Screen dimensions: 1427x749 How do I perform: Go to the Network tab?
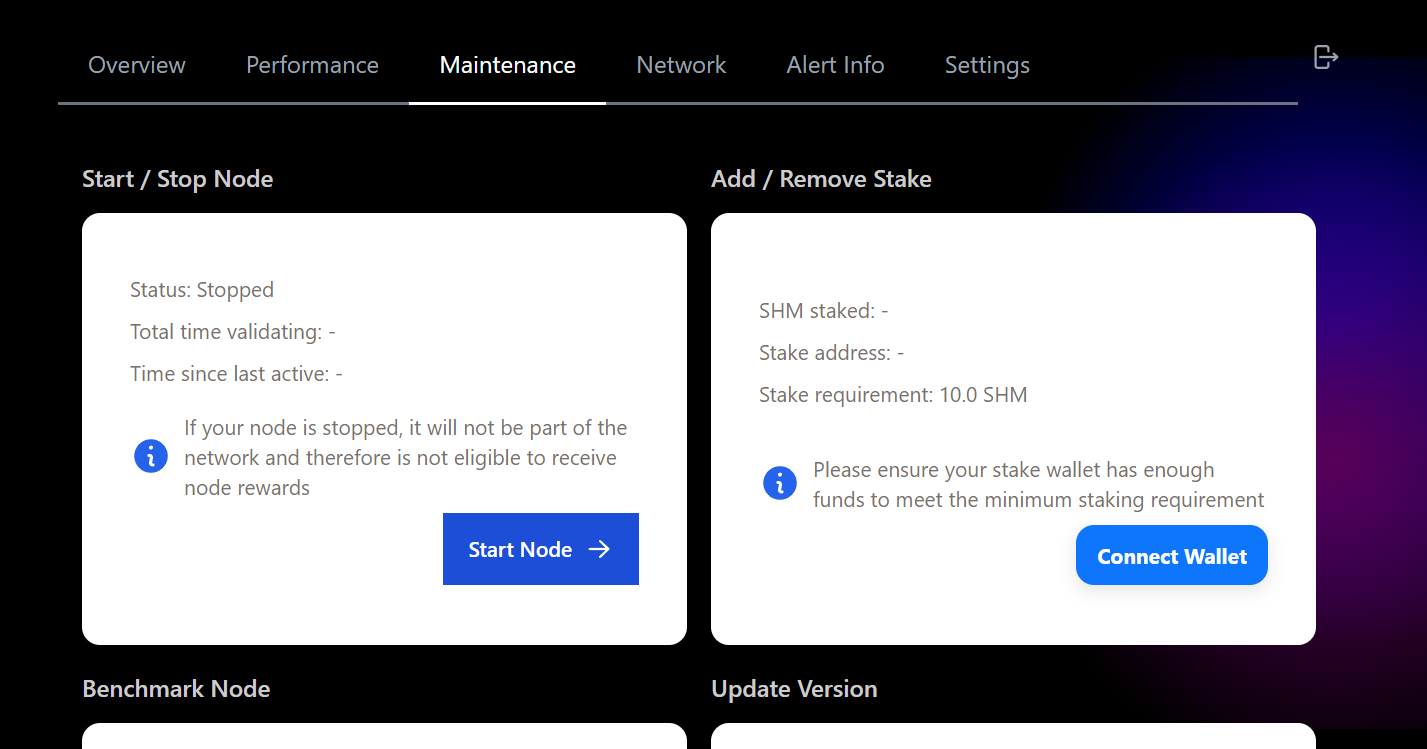(681, 65)
